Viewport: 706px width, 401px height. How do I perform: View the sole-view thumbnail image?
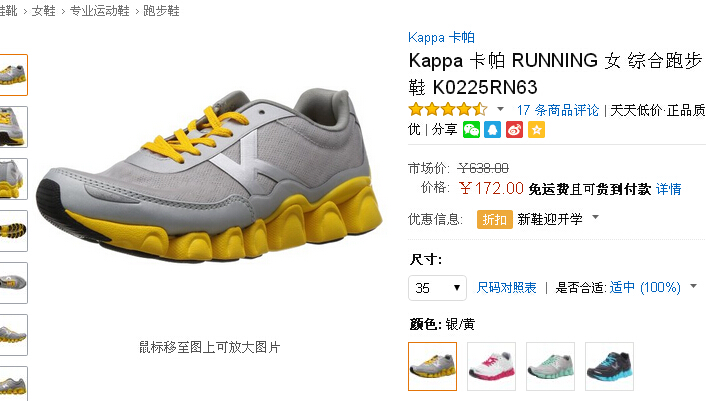point(14,231)
